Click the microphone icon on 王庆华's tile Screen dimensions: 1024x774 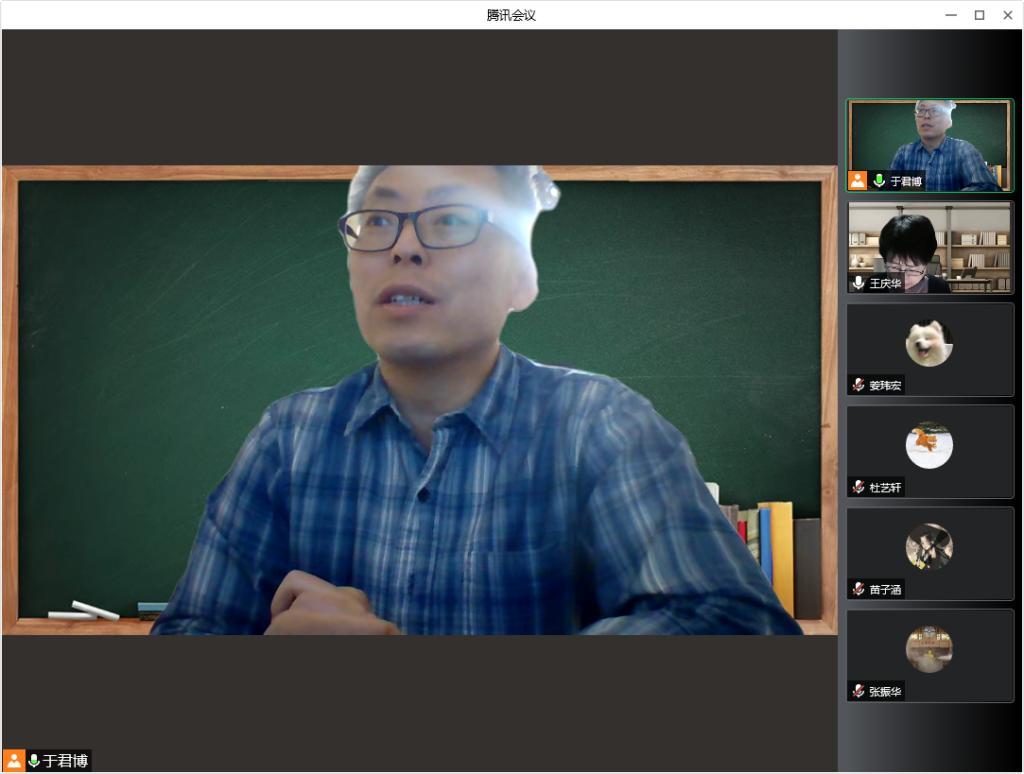pos(858,283)
